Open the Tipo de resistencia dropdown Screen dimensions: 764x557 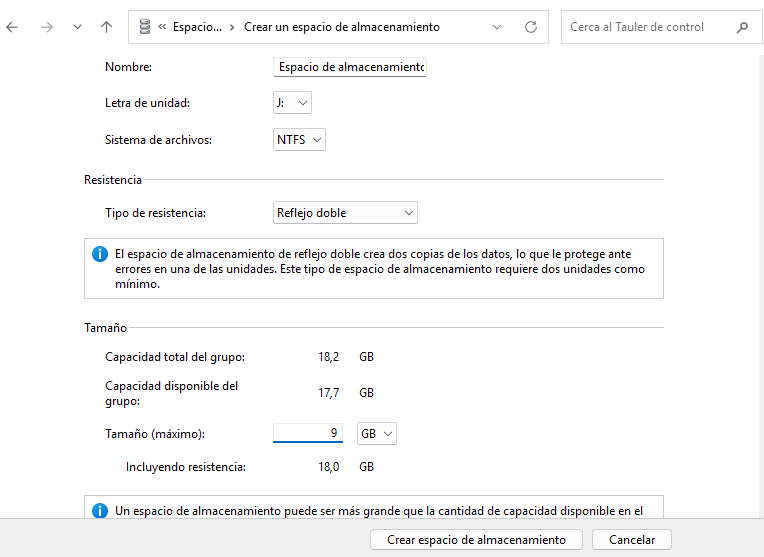pyautogui.click(x=345, y=213)
